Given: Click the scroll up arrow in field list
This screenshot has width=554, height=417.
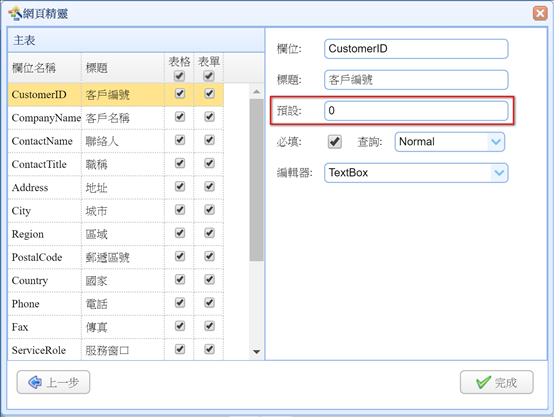Looking at the screenshot, I should click(257, 92).
